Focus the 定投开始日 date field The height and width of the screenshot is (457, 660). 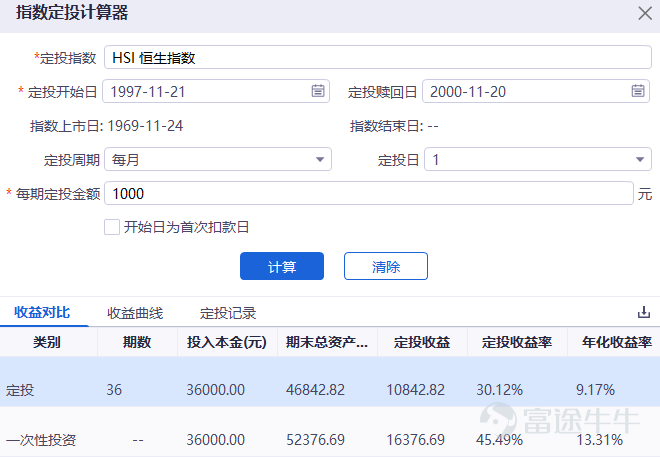coord(216,91)
